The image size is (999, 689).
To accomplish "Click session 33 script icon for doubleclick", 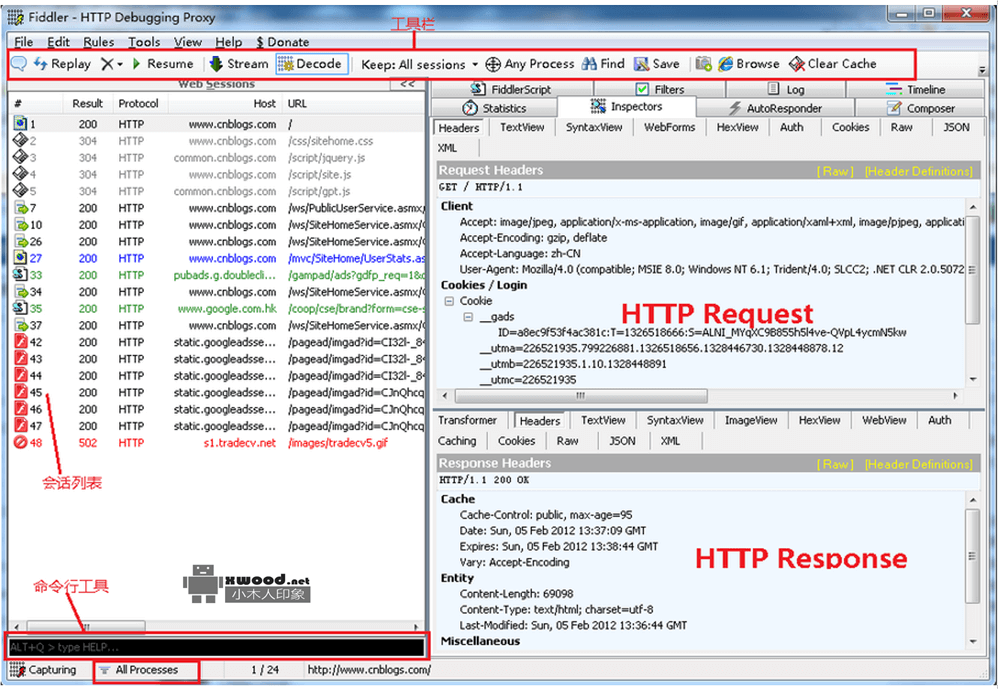I will coord(20,275).
